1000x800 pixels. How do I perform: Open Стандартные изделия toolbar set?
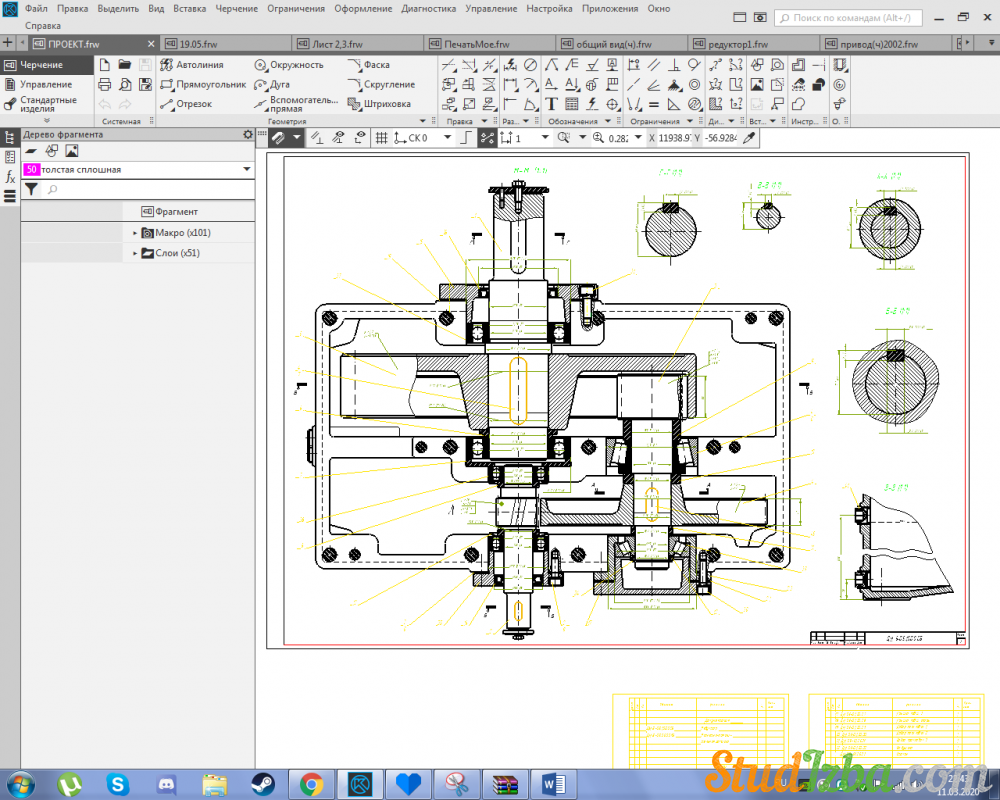click(47, 104)
